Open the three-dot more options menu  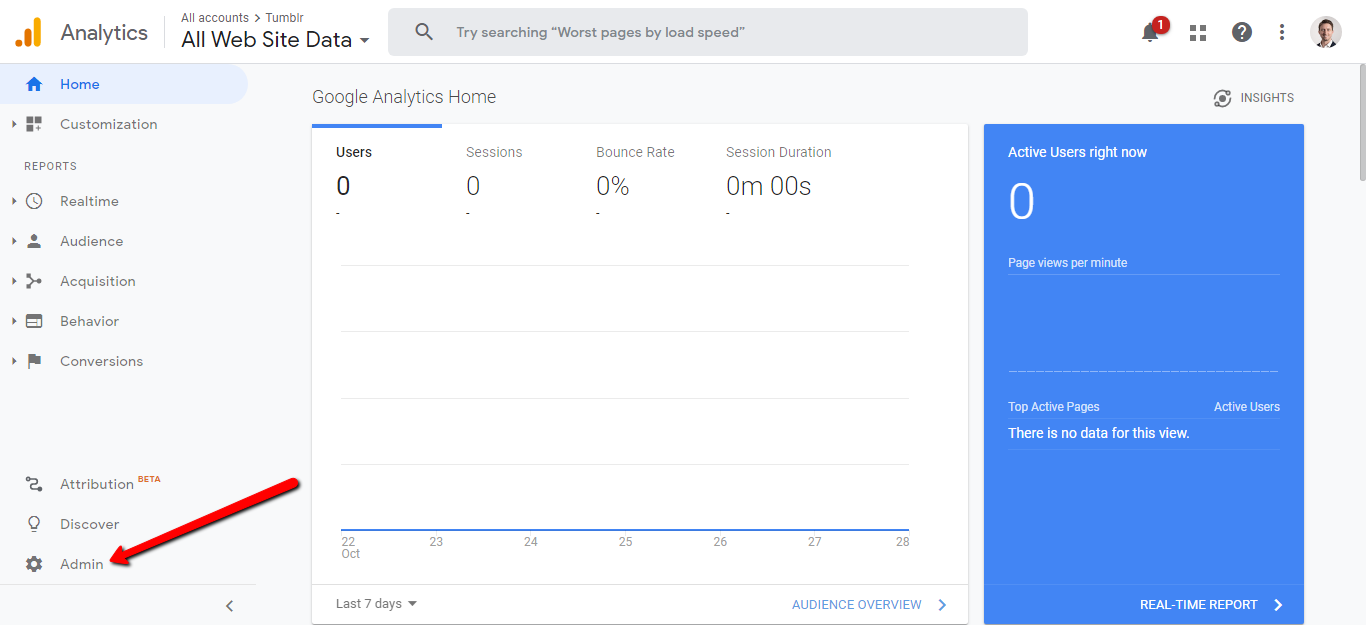coord(1282,32)
